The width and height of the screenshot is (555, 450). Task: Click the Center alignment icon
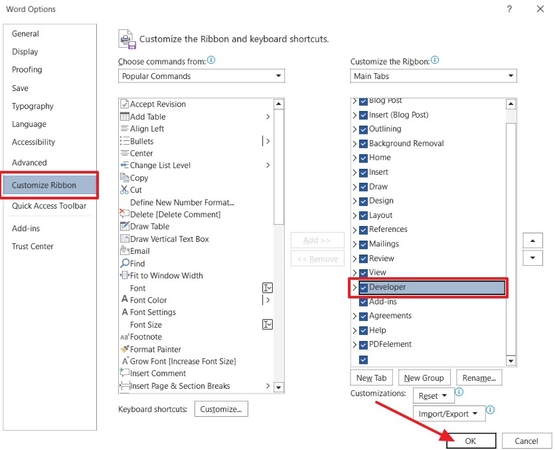pos(125,153)
